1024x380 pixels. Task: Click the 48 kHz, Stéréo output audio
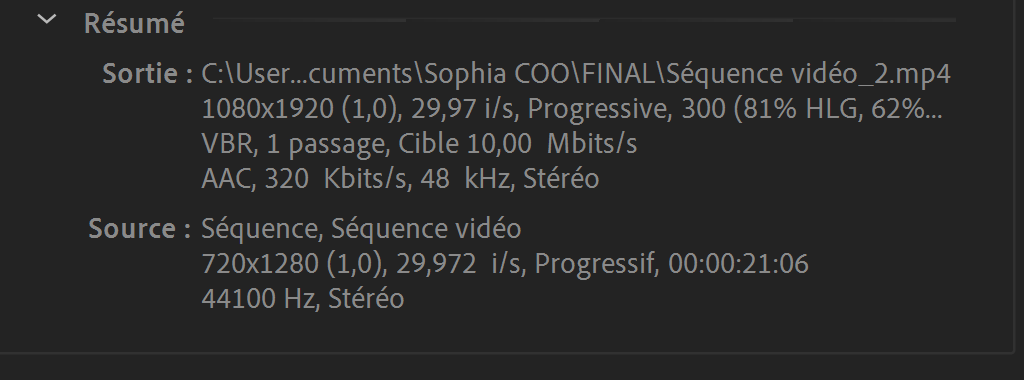tap(510, 178)
